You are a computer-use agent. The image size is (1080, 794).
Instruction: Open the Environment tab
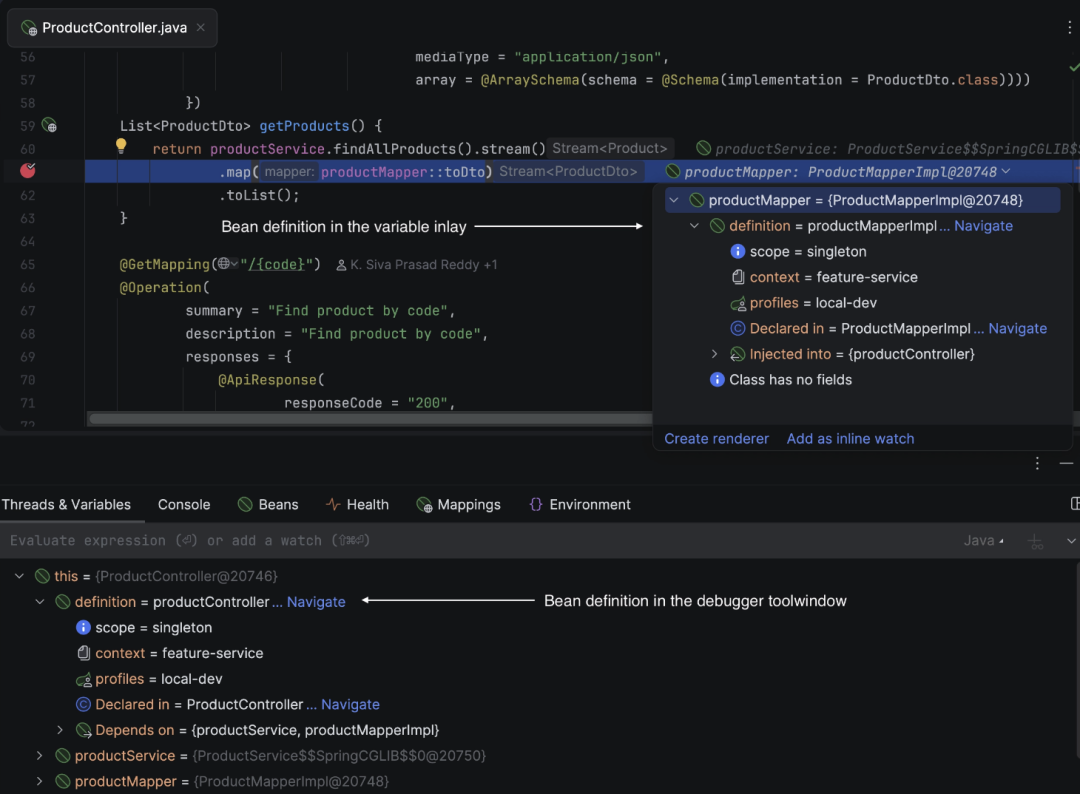click(x=589, y=504)
